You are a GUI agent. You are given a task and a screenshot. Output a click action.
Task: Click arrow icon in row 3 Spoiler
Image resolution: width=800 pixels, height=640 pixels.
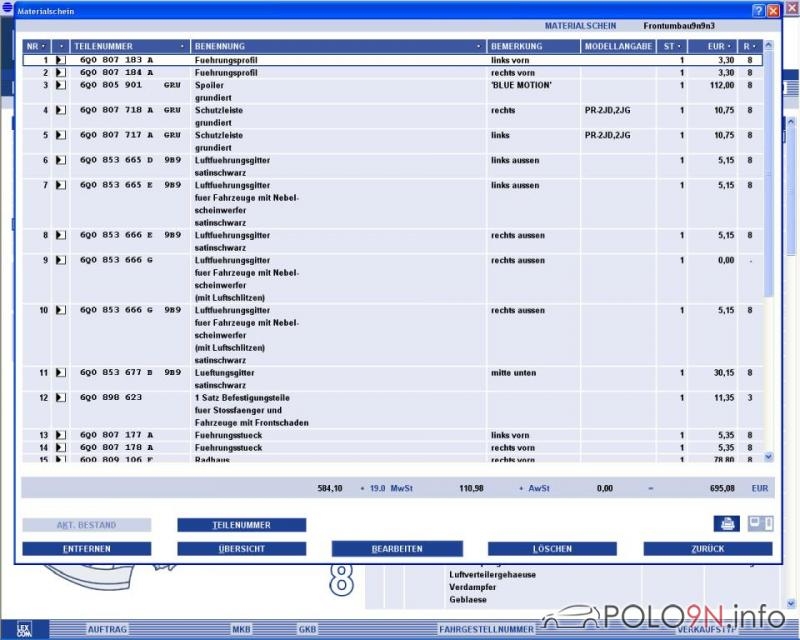(x=60, y=85)
